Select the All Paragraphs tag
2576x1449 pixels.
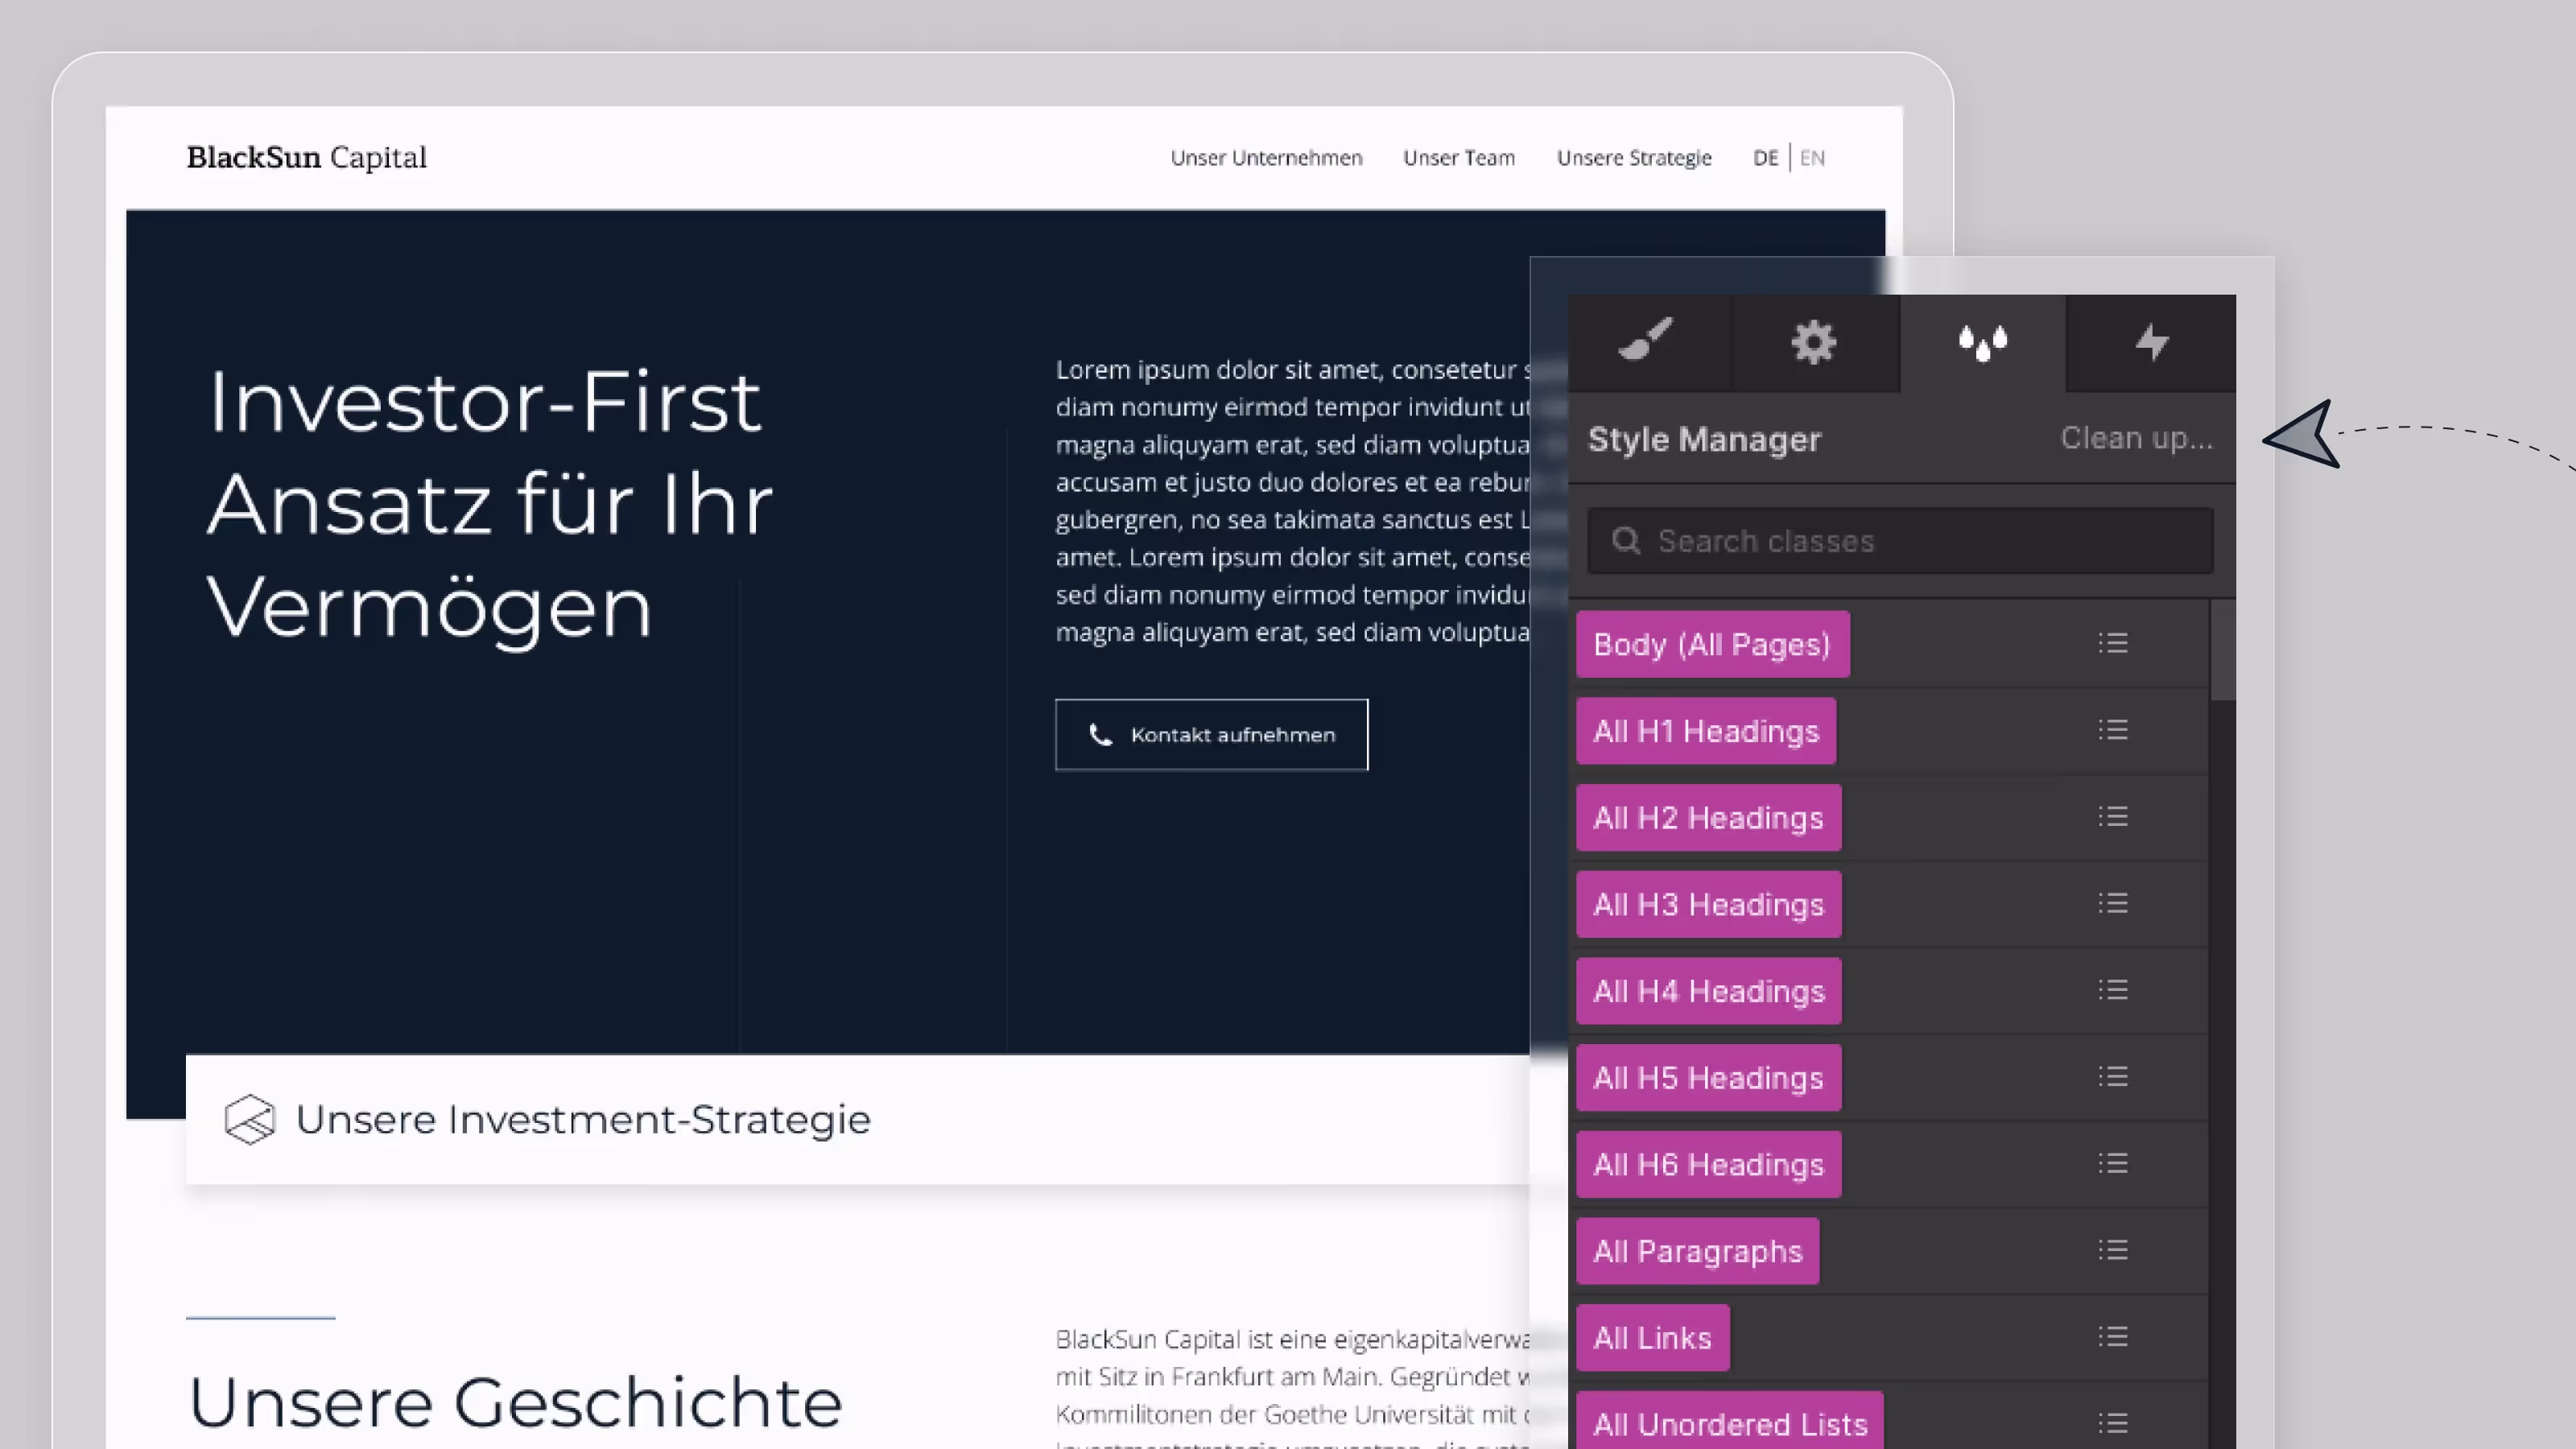click(x=1697, y=1251)
